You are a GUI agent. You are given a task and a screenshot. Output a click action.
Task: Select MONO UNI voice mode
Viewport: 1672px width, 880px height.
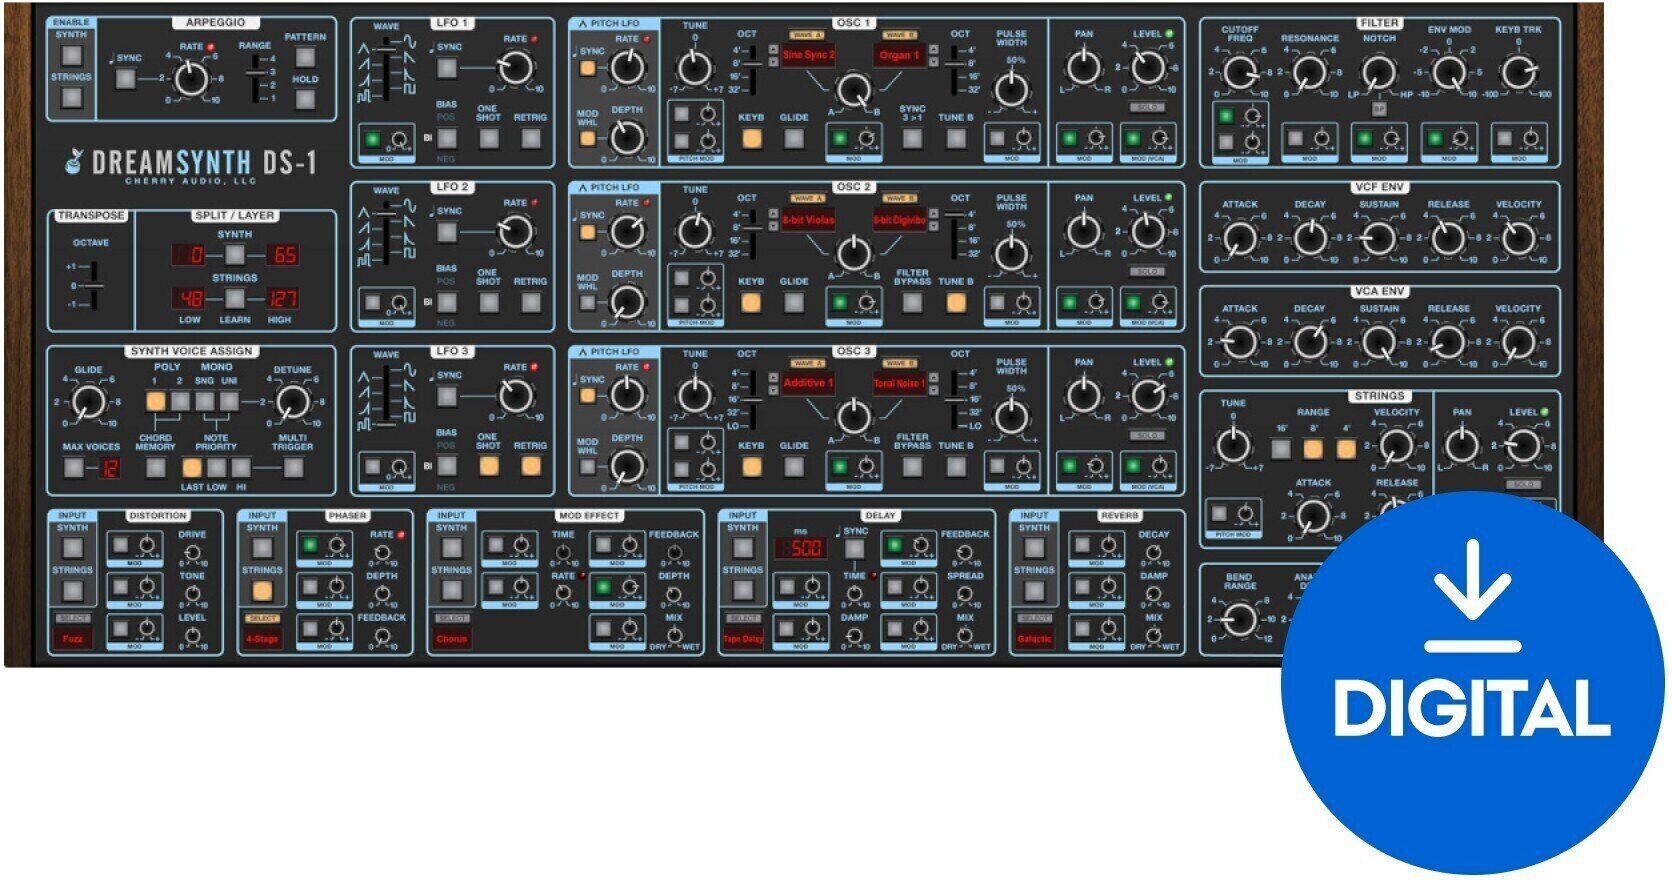[229, 402]
